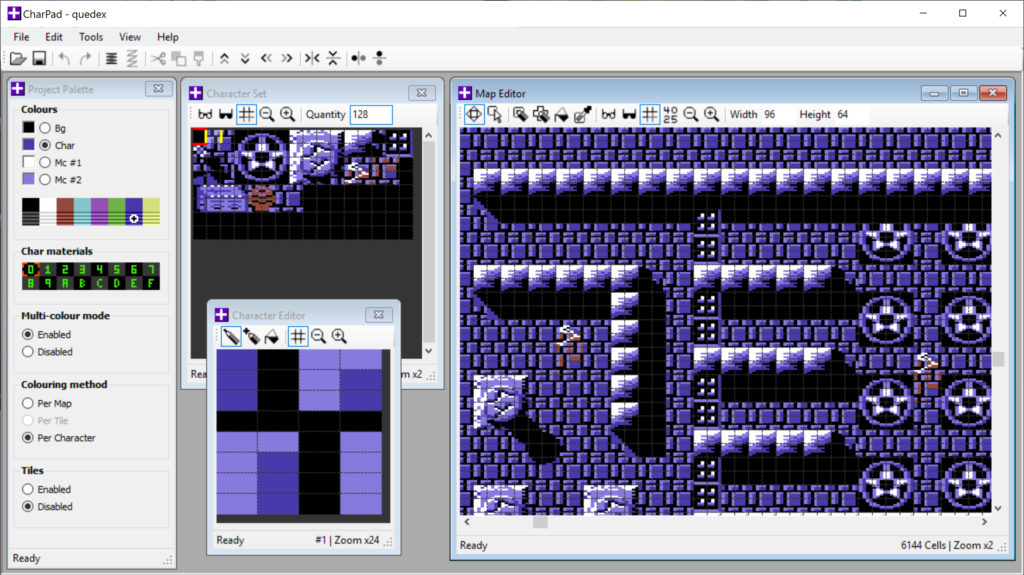1024x575 pixels.
Task: Shift right with the double right chevron
Action: 287,59
